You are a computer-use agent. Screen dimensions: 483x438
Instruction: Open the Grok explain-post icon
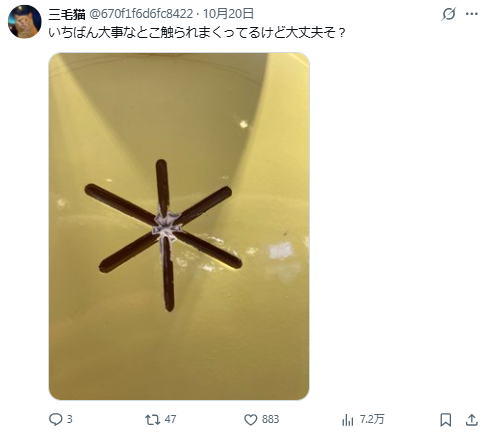coord(448,14)
